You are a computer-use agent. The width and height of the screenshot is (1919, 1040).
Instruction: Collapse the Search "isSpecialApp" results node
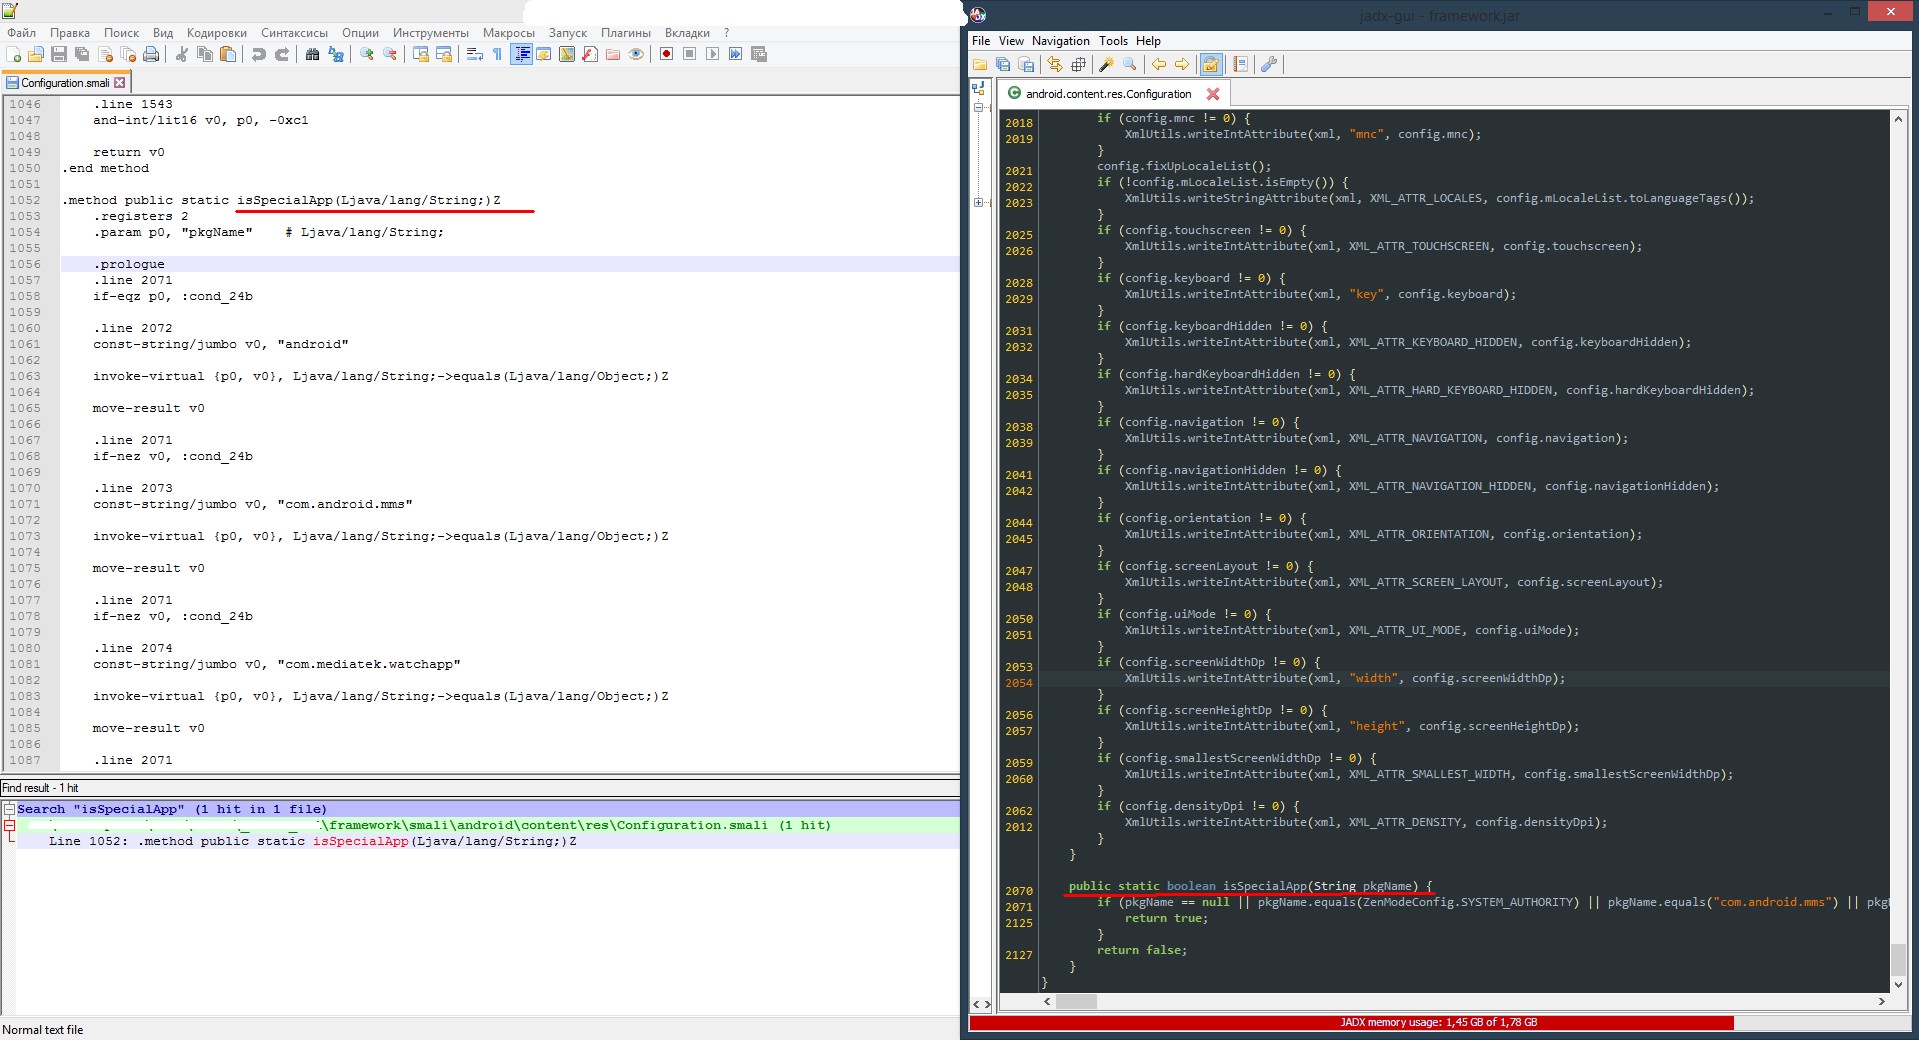click(9, 809)
